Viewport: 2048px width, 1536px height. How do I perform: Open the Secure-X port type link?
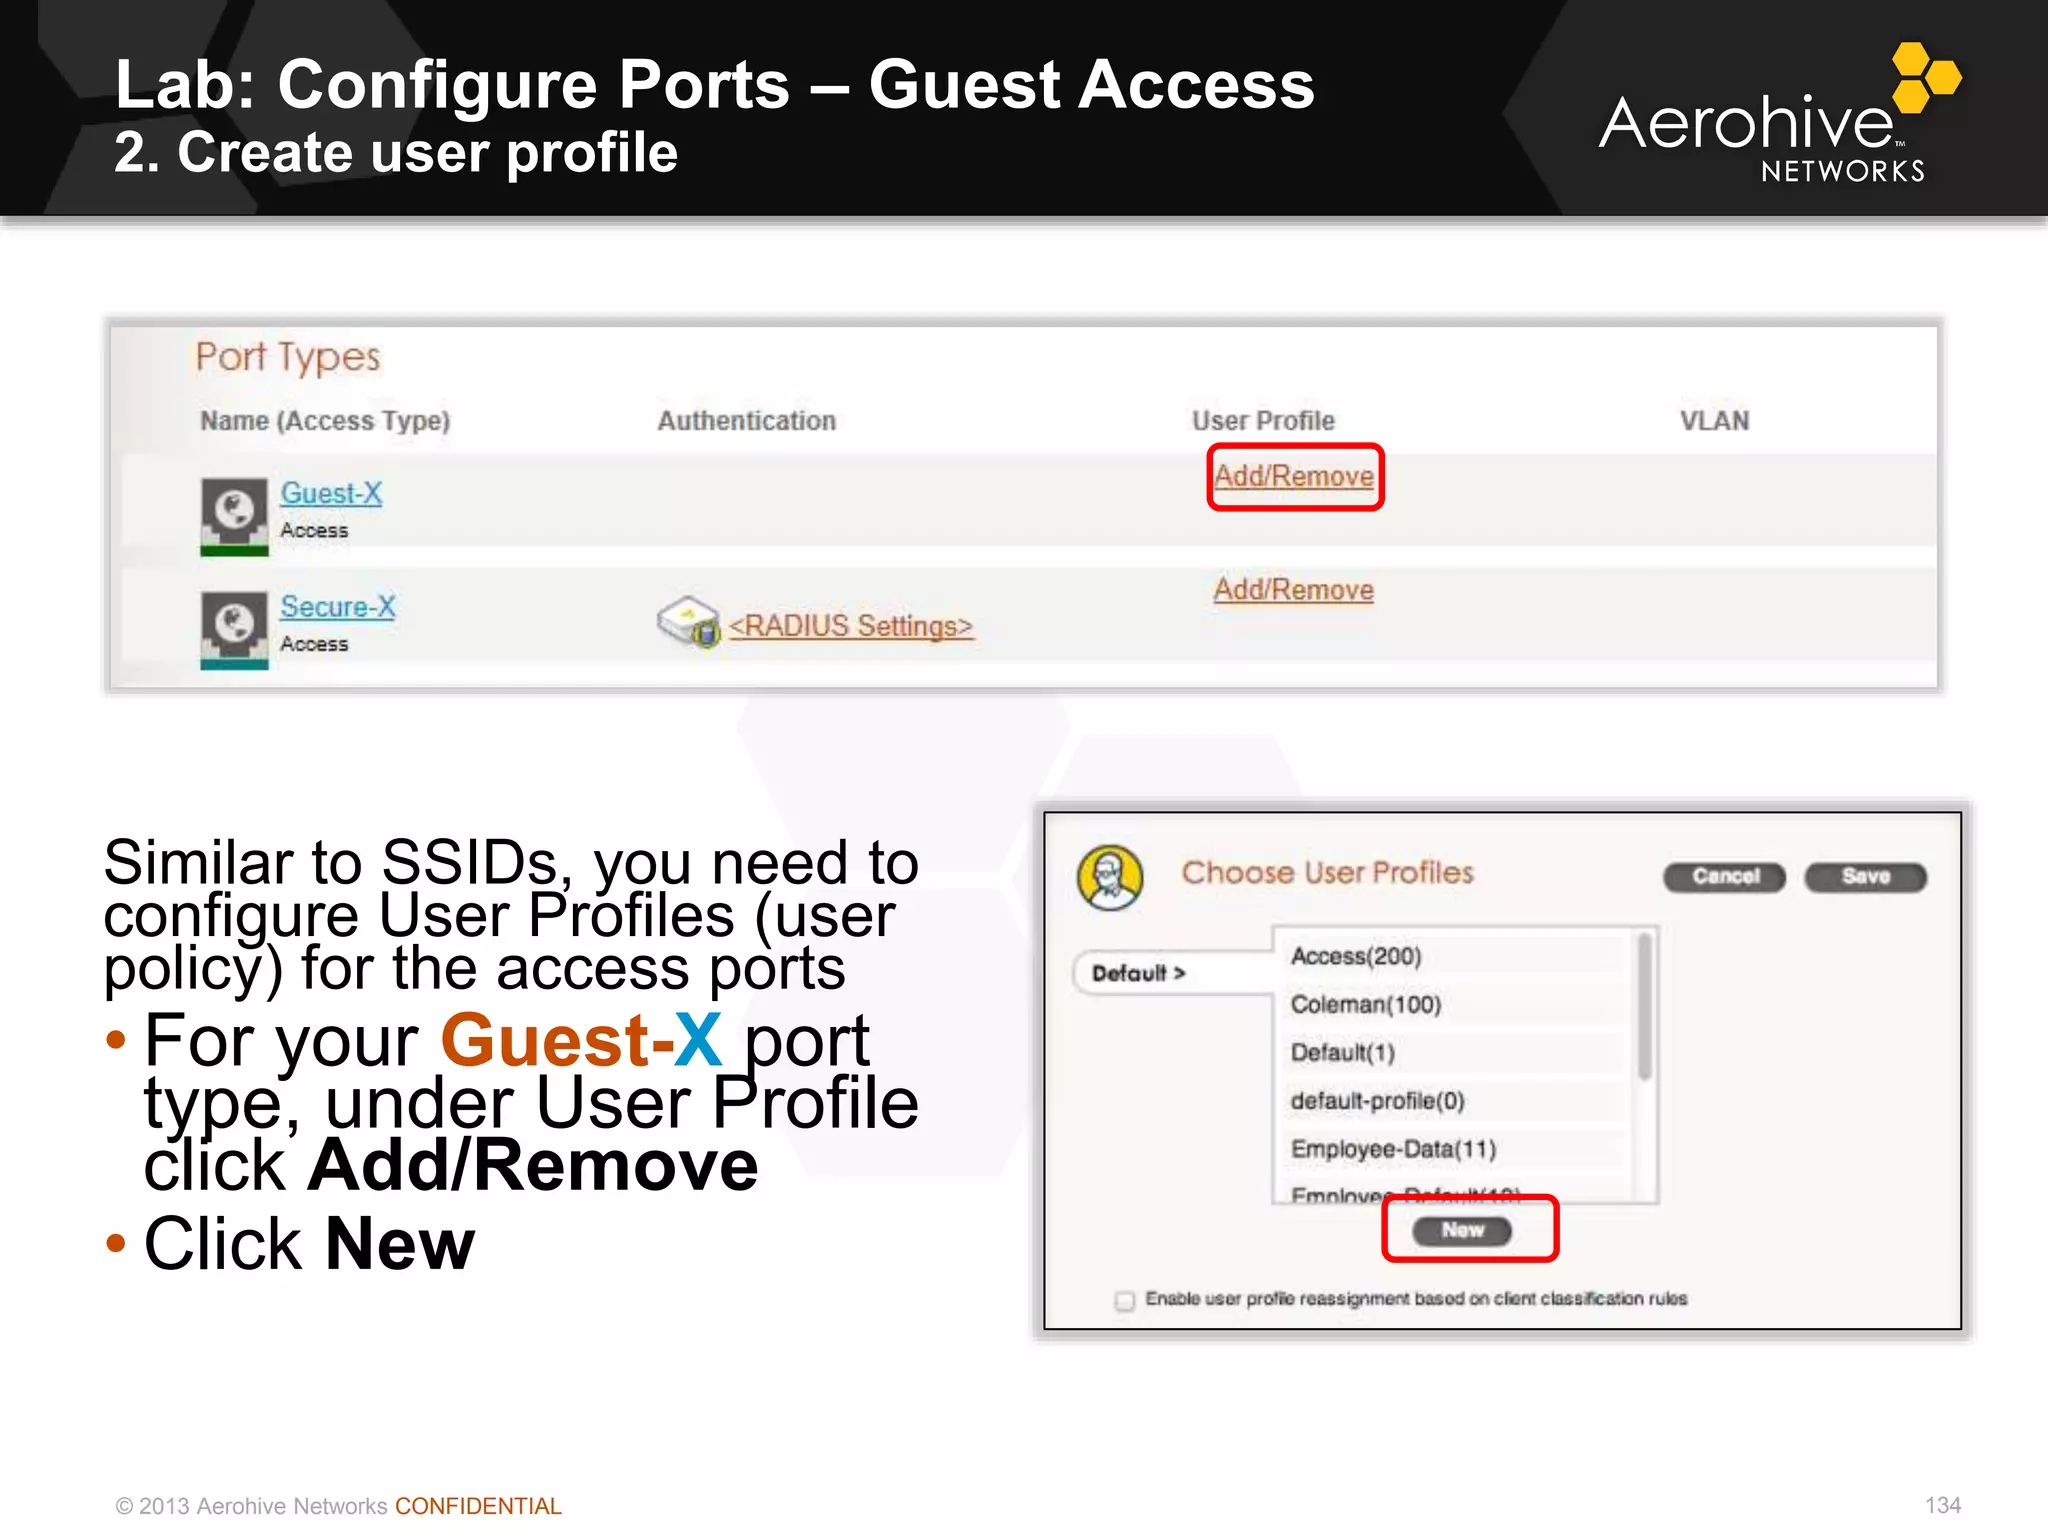coord(338,606)
